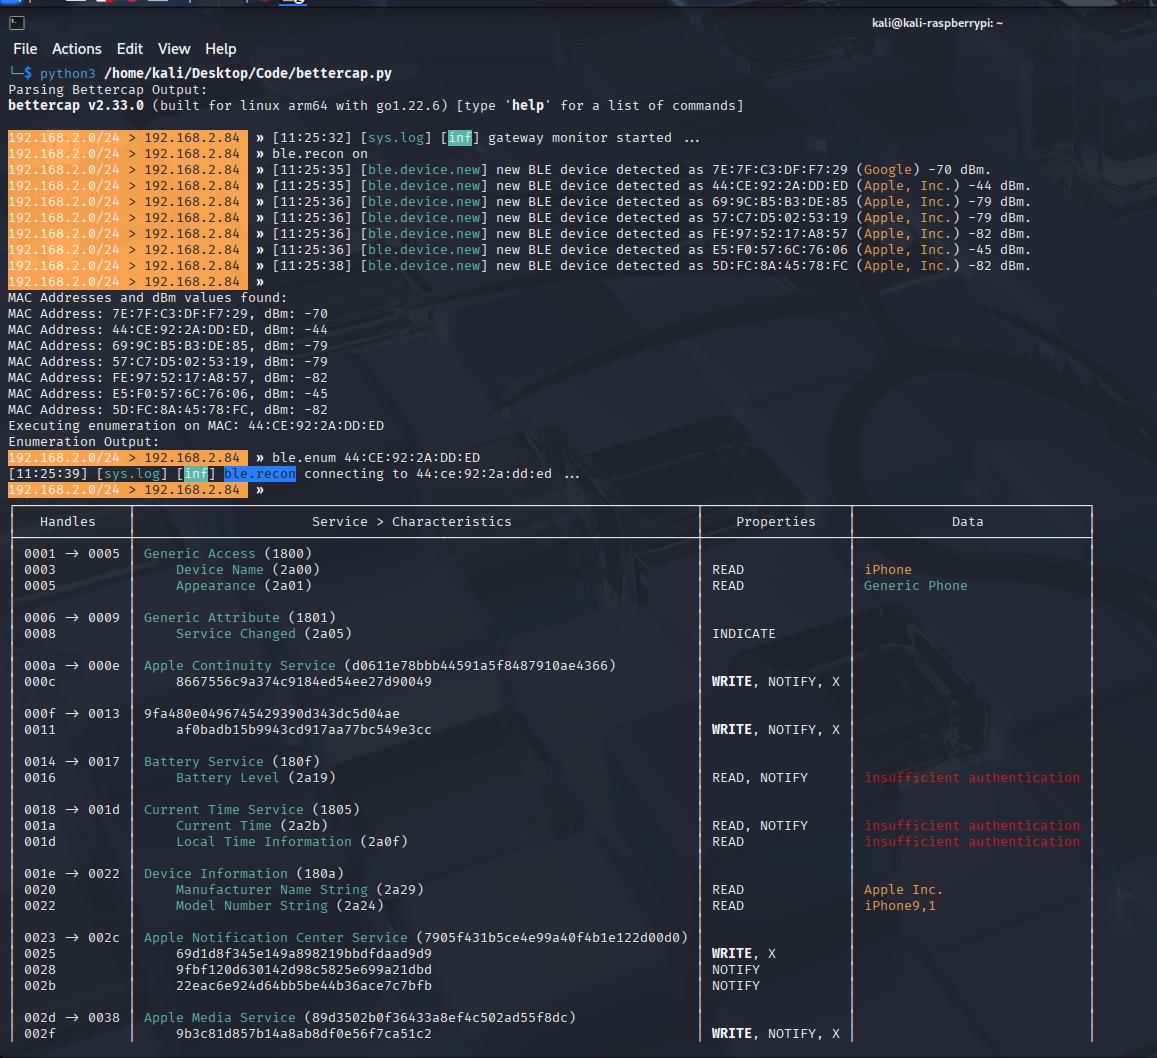
Task: Click 'Service Changed (2a05)' characteristic
Action: click(263, 634)
